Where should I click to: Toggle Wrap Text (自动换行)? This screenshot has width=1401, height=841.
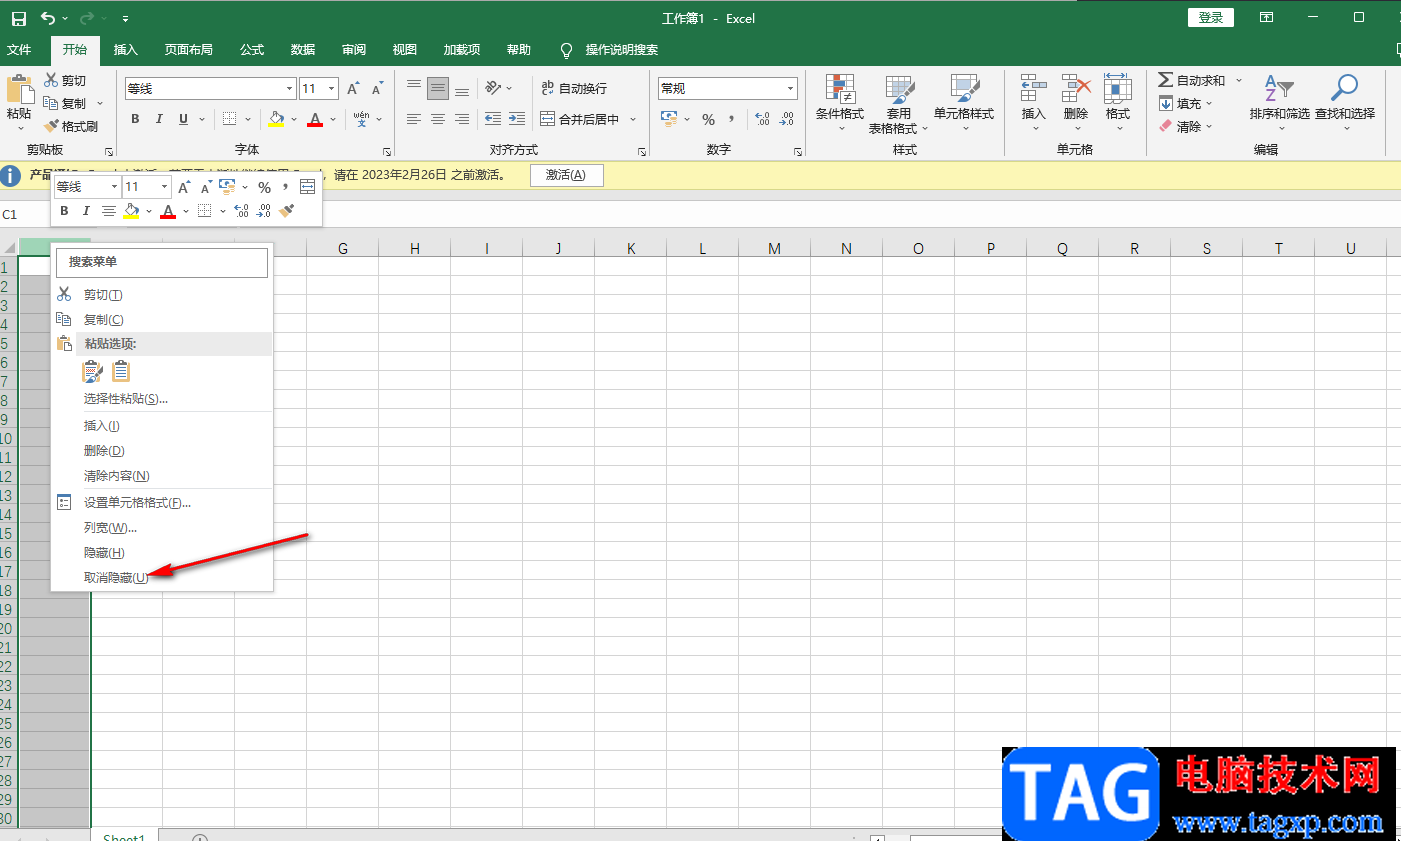tap(574, 88)
